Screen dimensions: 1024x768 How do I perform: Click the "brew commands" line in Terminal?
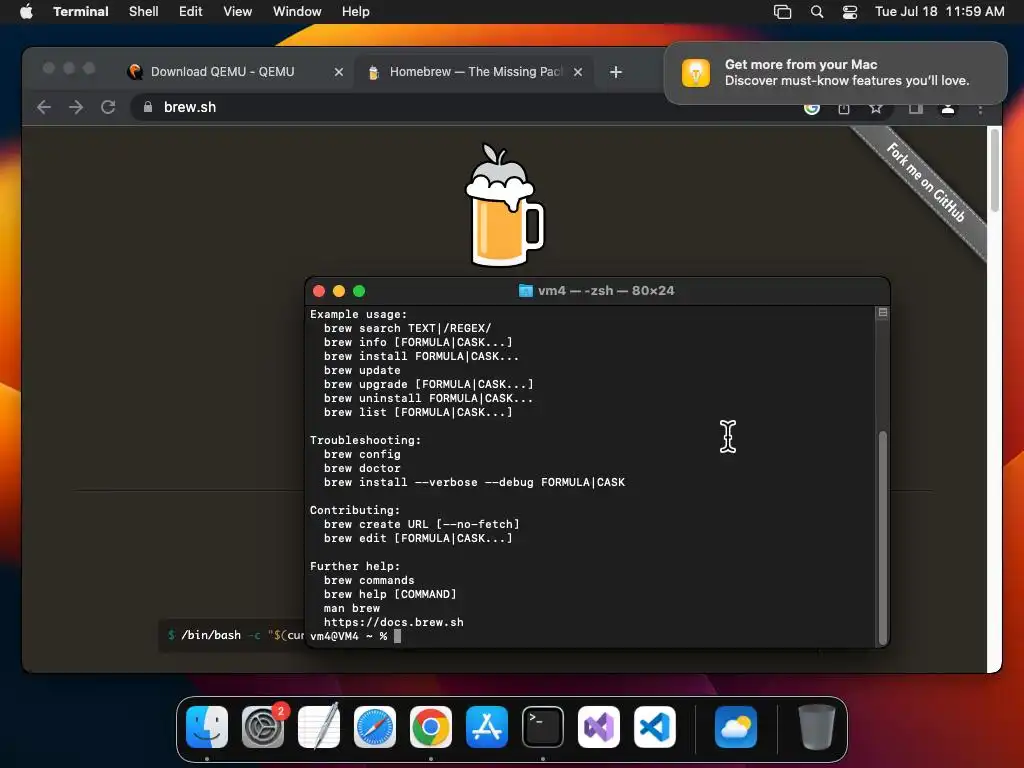click(369, 580)
